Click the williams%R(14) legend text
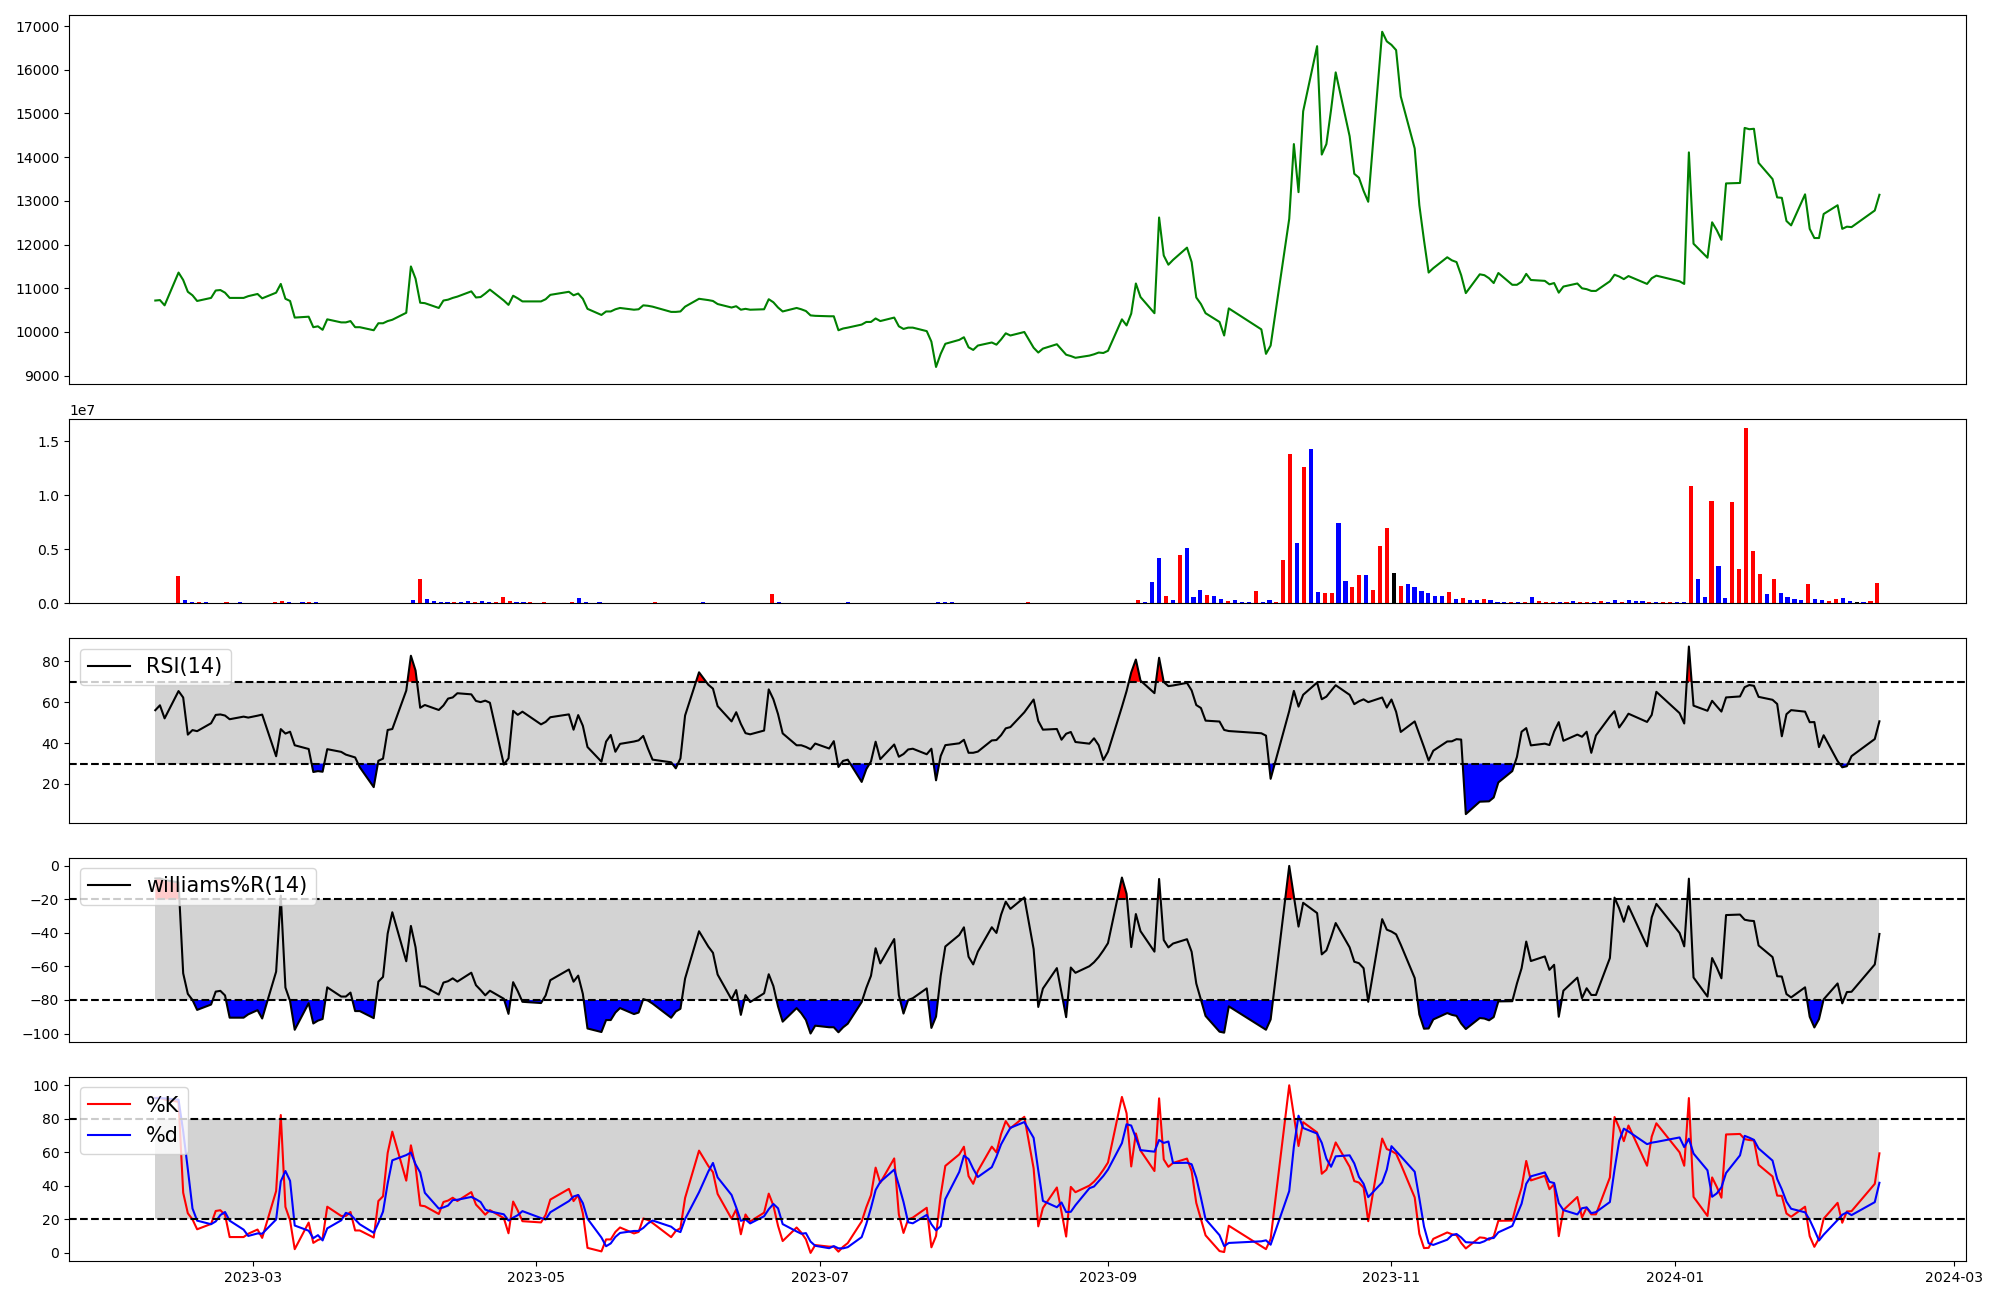Viewport: 2000px width, 1300px height. point(226,885)
